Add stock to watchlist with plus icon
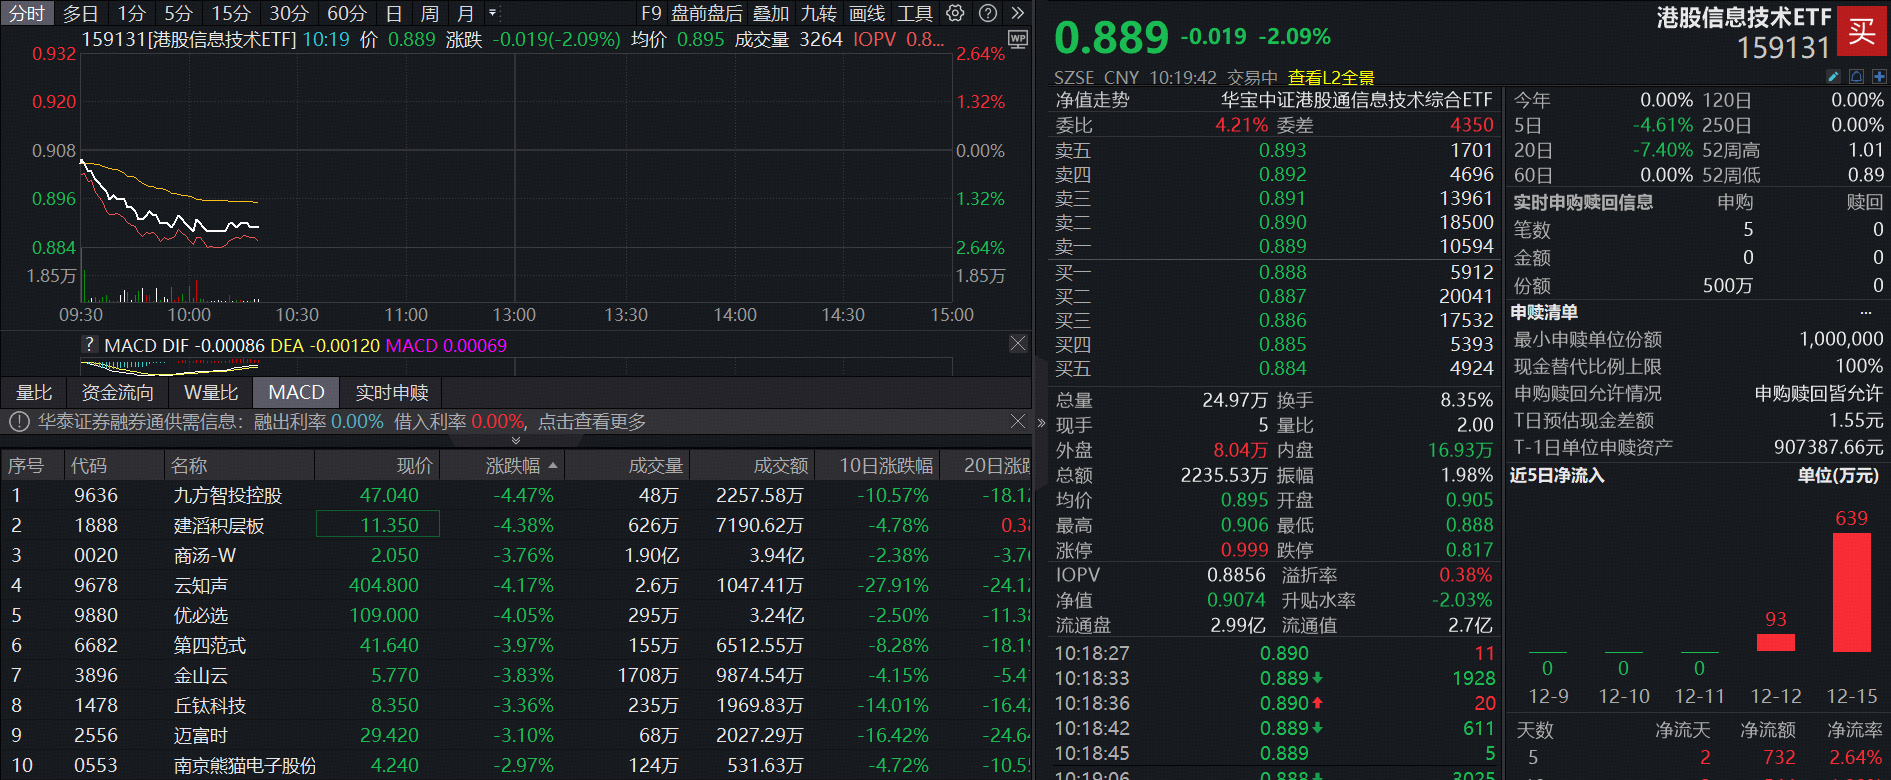The height and width of the screenshot is (780, 1891). point(1879,77)
